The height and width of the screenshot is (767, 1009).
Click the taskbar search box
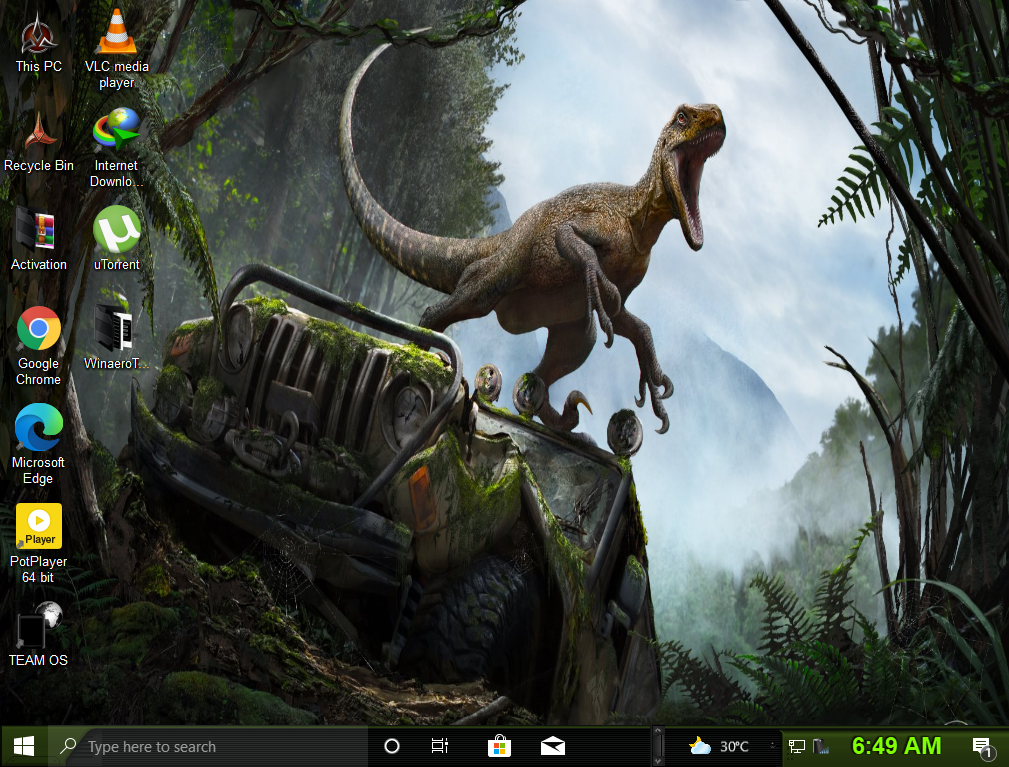[x=207, y=746]
